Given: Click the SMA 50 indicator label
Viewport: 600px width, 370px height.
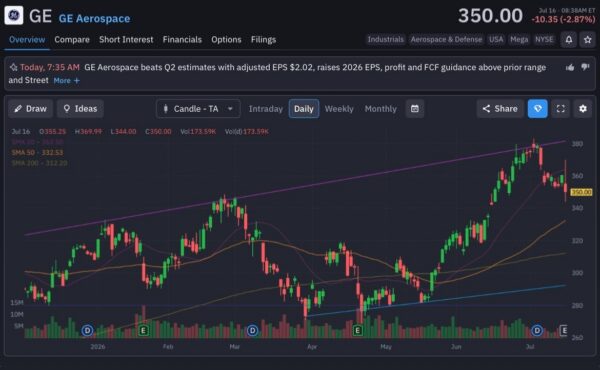Looking at the screenshot, I should (37, 152).
